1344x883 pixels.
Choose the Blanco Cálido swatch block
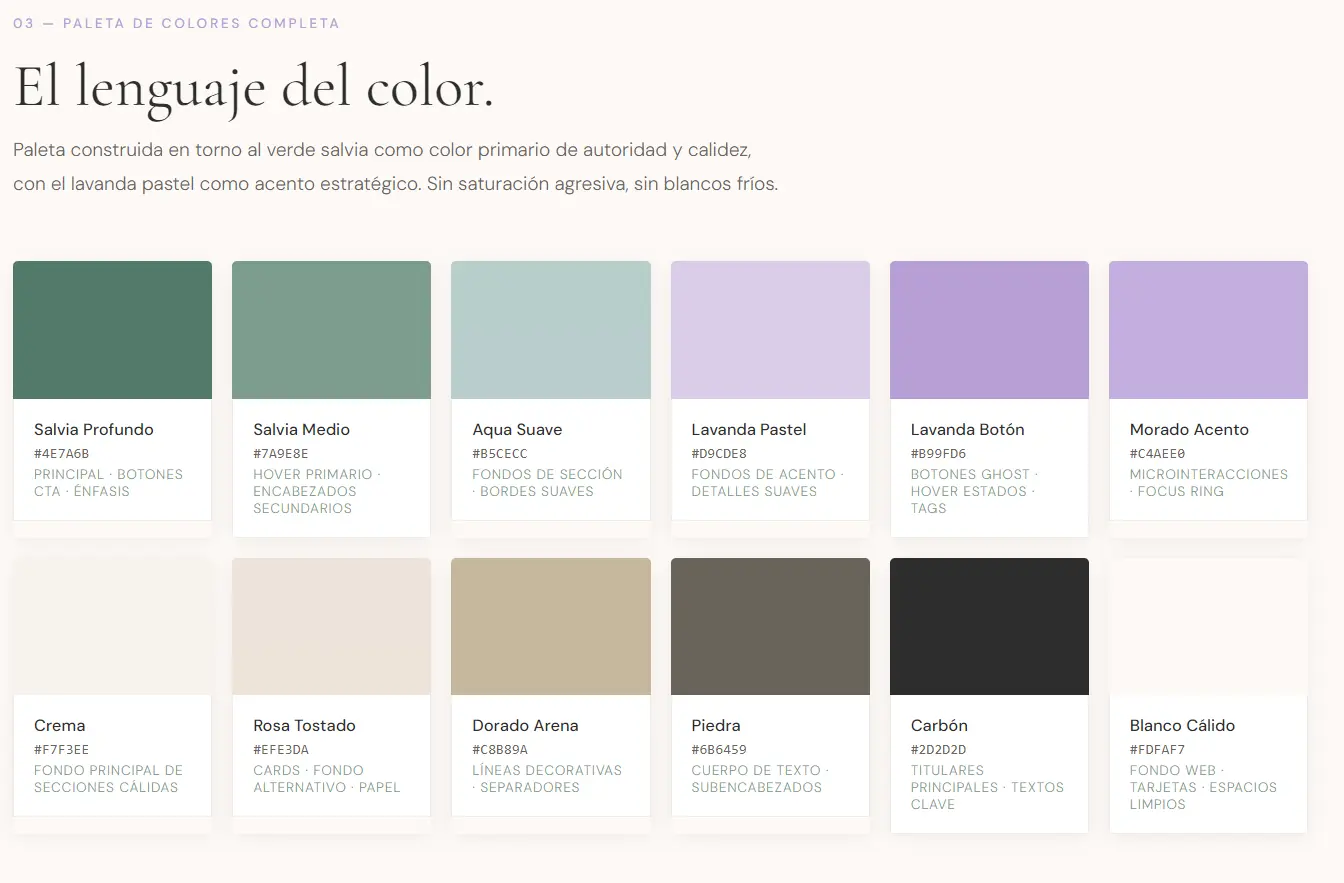[x=1208, y=626]
